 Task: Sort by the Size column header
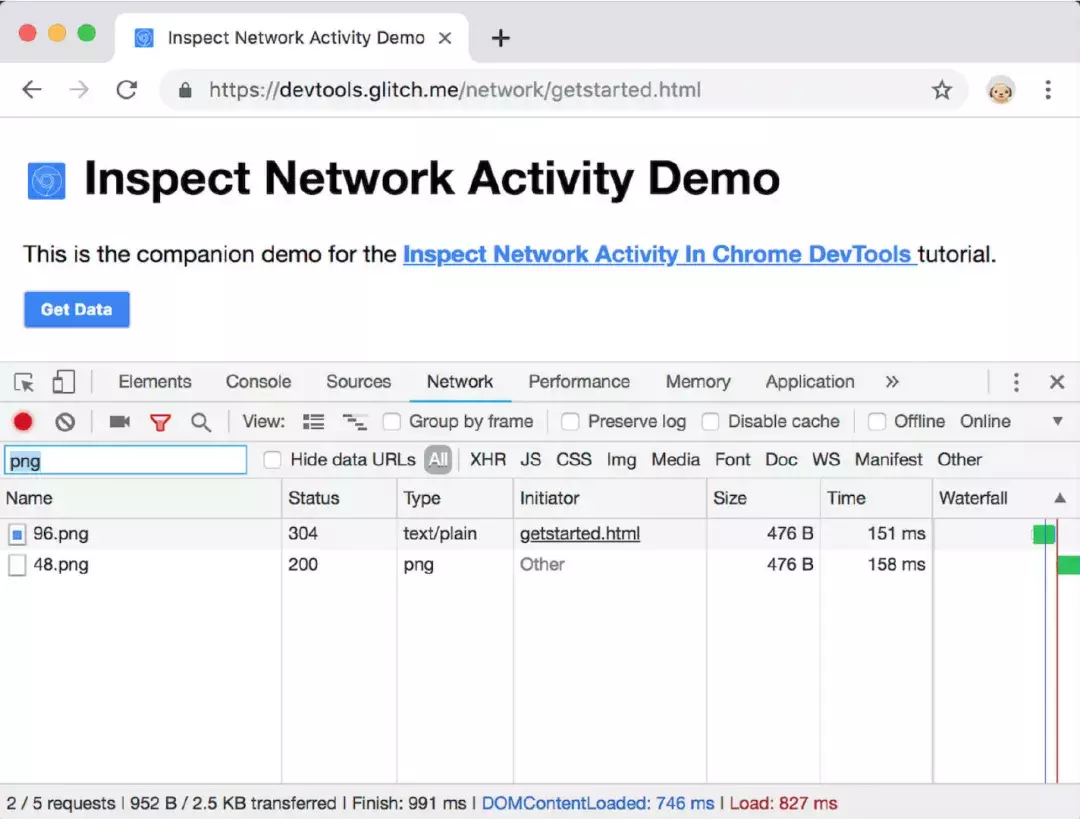[x=762, y=498]
